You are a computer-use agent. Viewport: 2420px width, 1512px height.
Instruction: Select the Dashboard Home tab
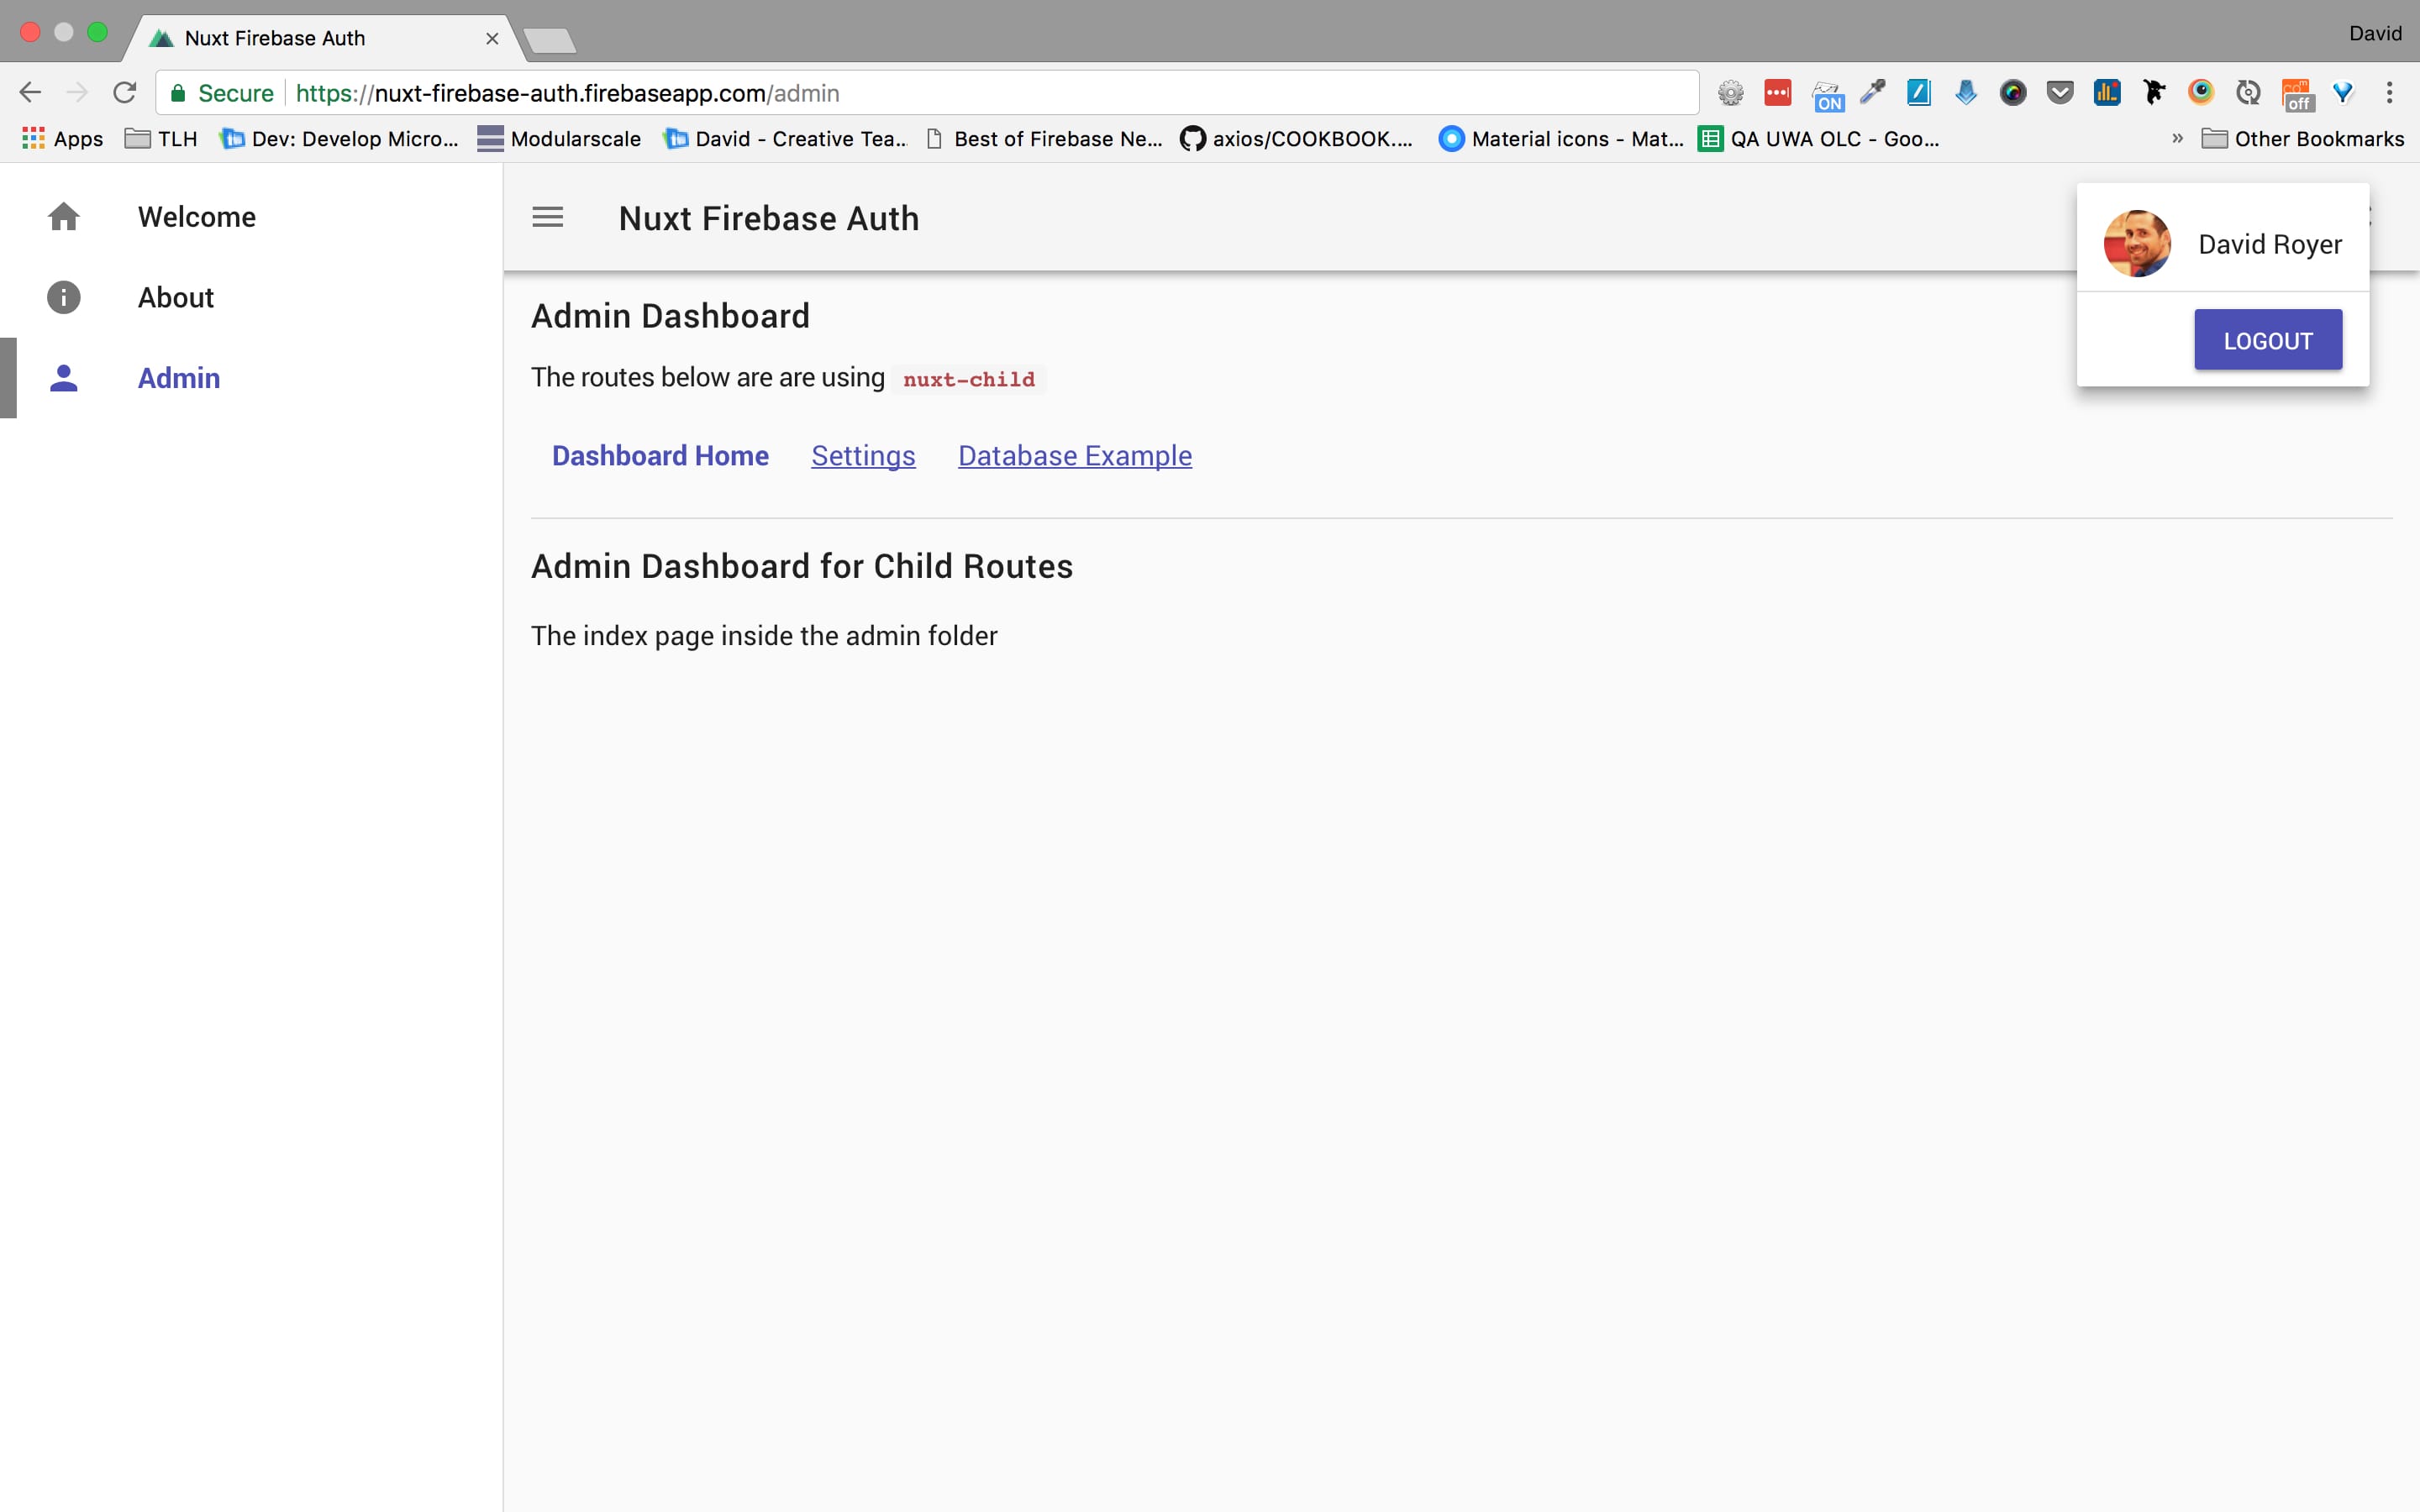coord(660,456)
